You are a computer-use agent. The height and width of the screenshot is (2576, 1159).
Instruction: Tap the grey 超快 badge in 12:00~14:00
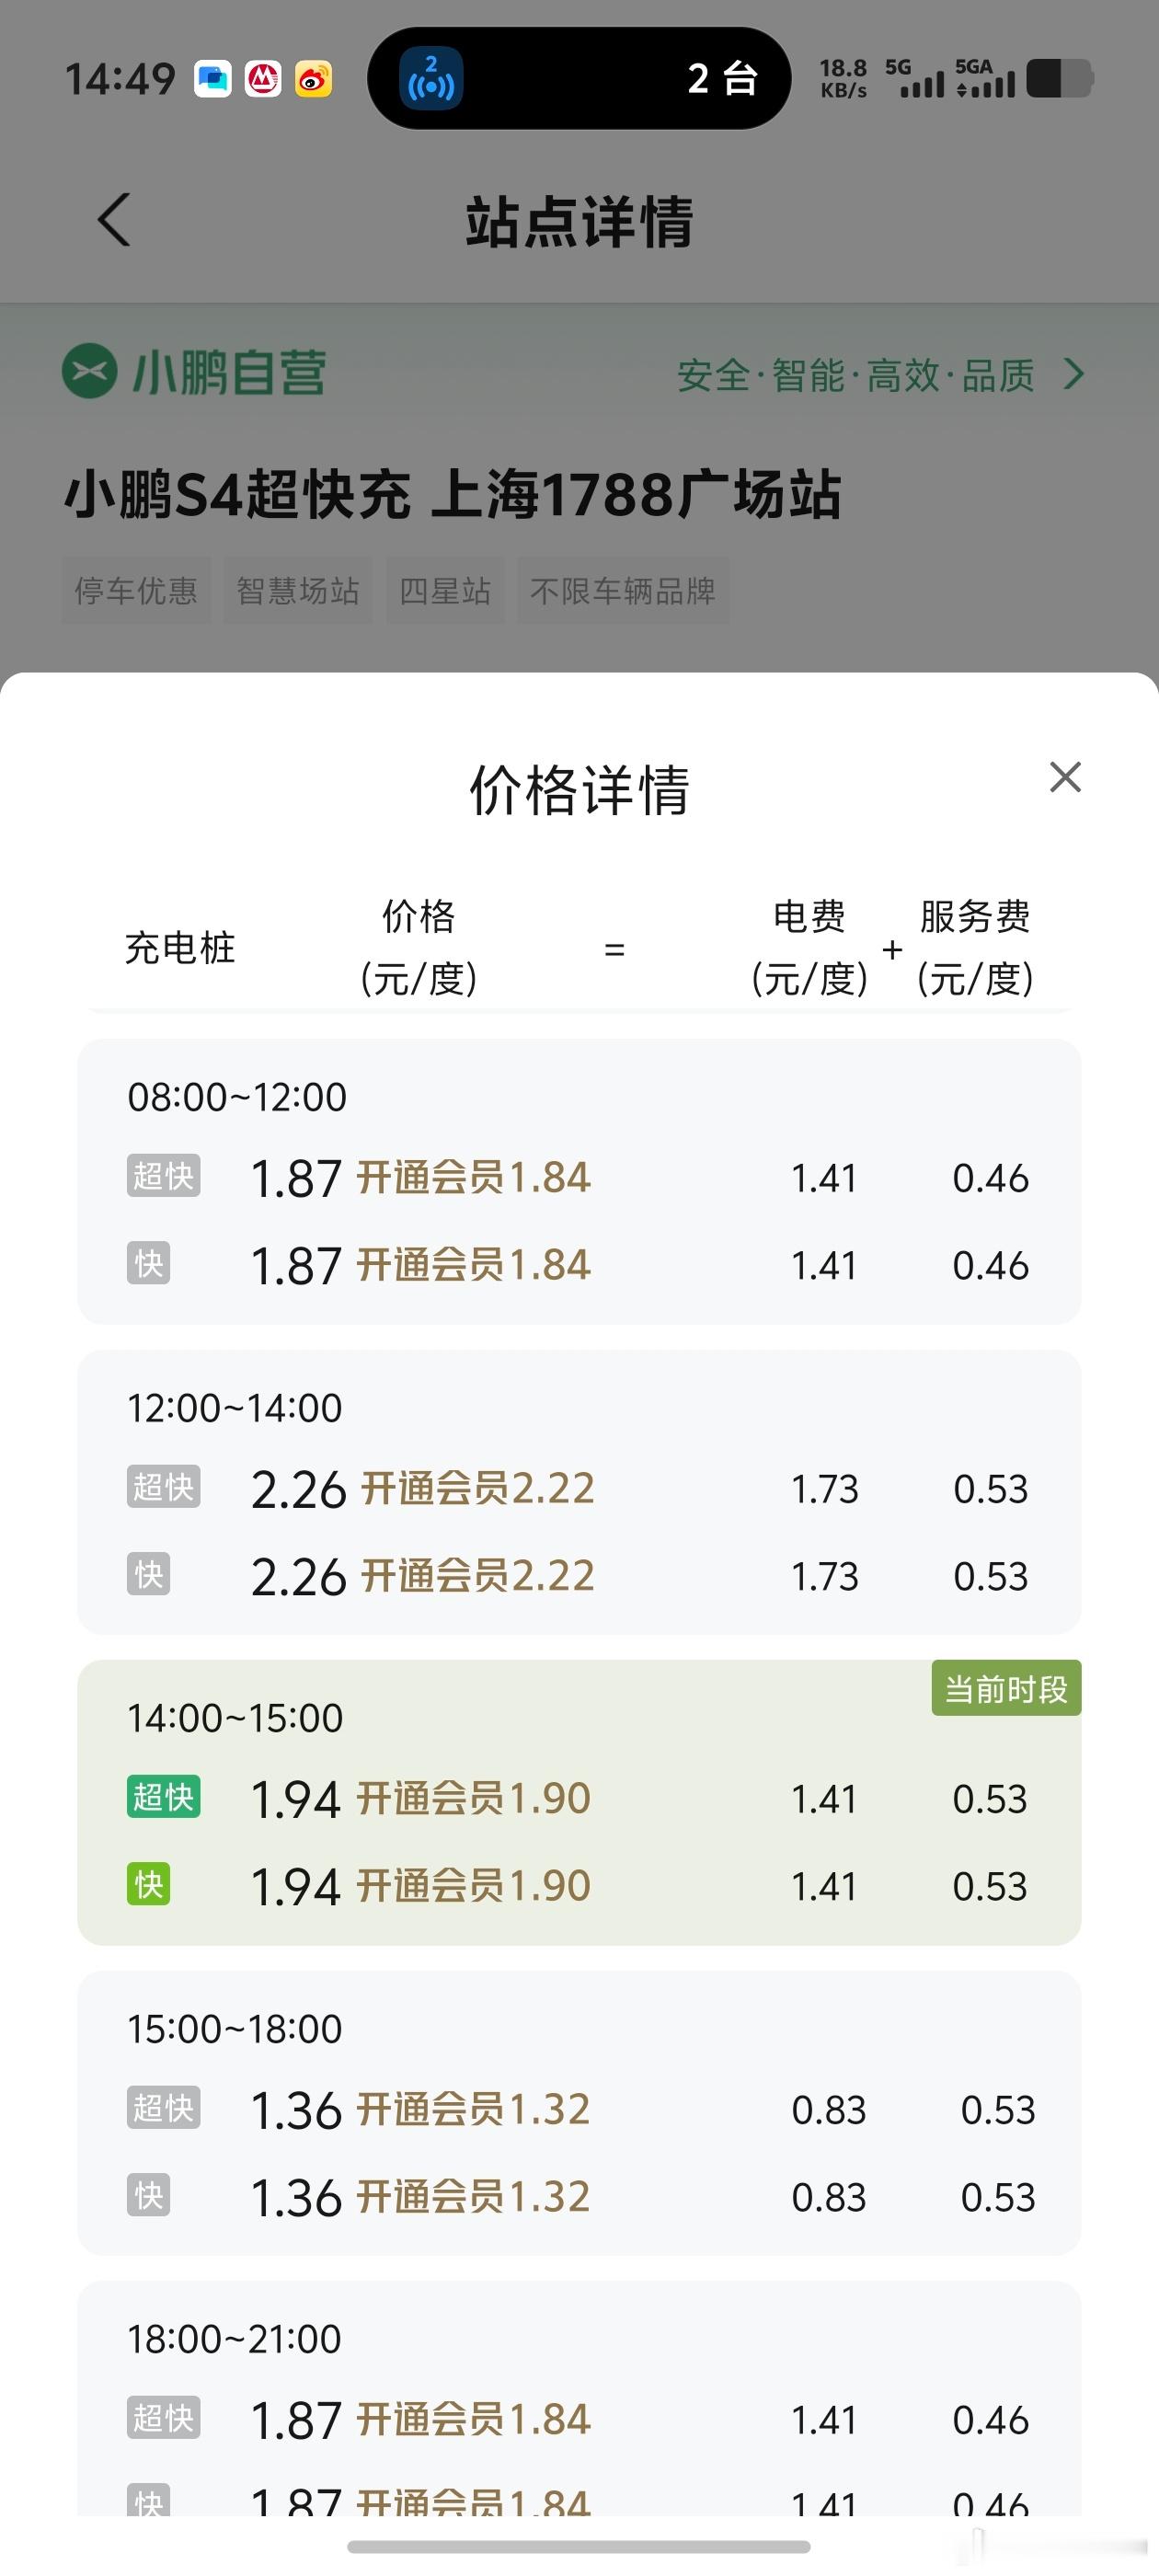point(164,1487)
